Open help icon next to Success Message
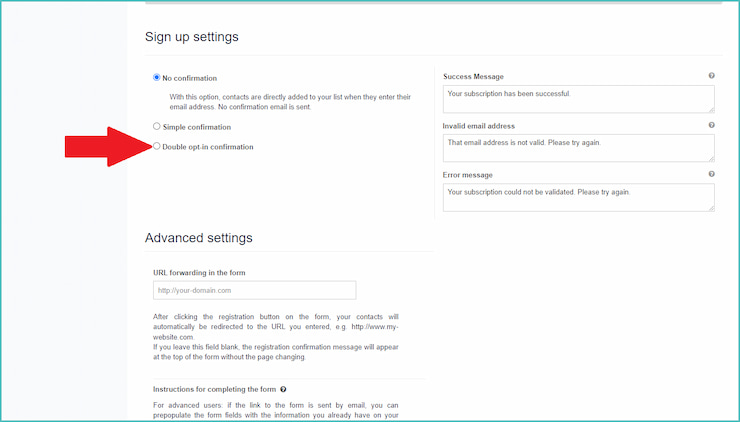This screenshot has height=422, width=740. 711,76
